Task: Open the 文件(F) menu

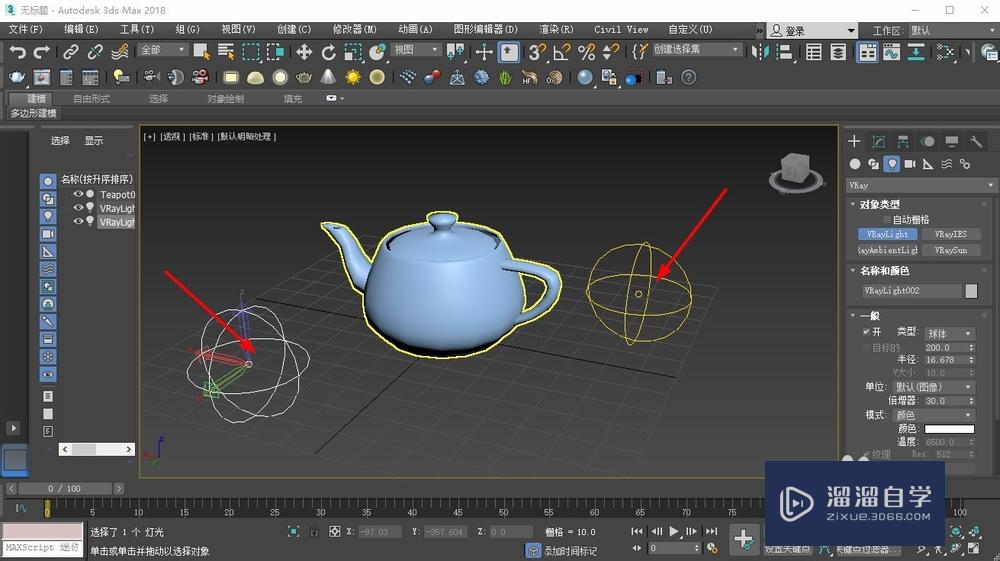Action: (26, 29)
